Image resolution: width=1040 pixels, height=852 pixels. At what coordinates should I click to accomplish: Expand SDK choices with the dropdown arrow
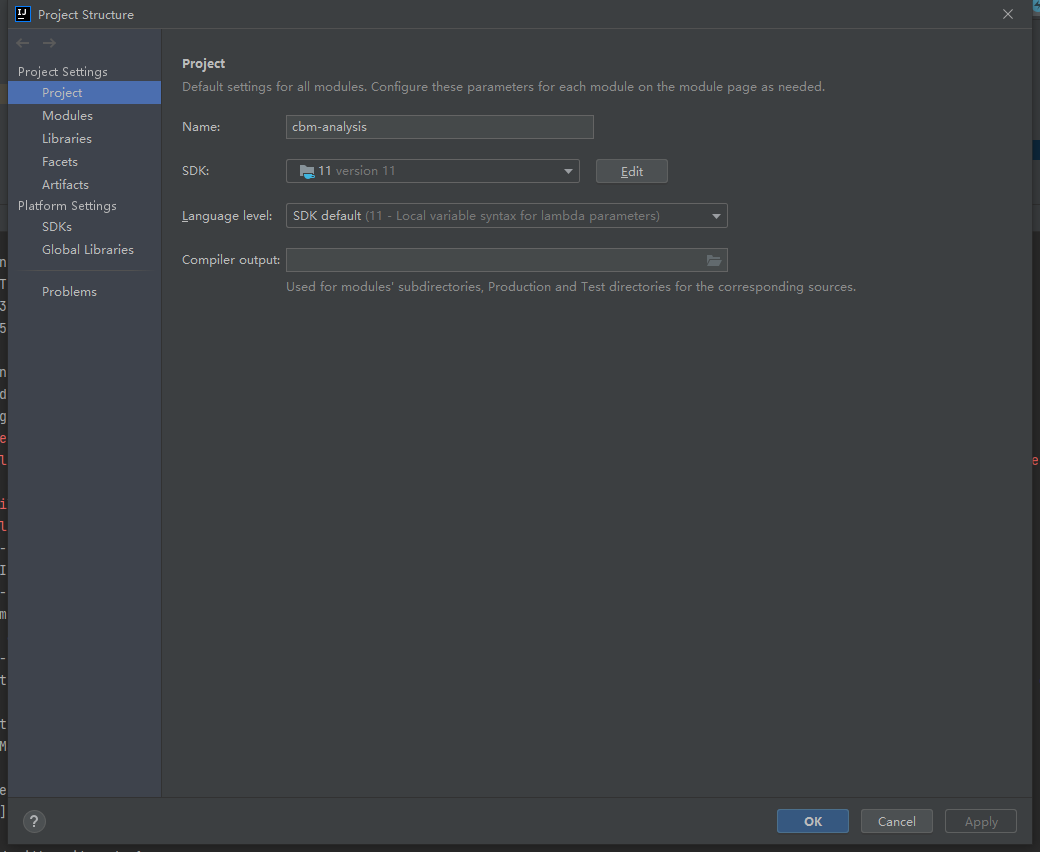[568, 170]
